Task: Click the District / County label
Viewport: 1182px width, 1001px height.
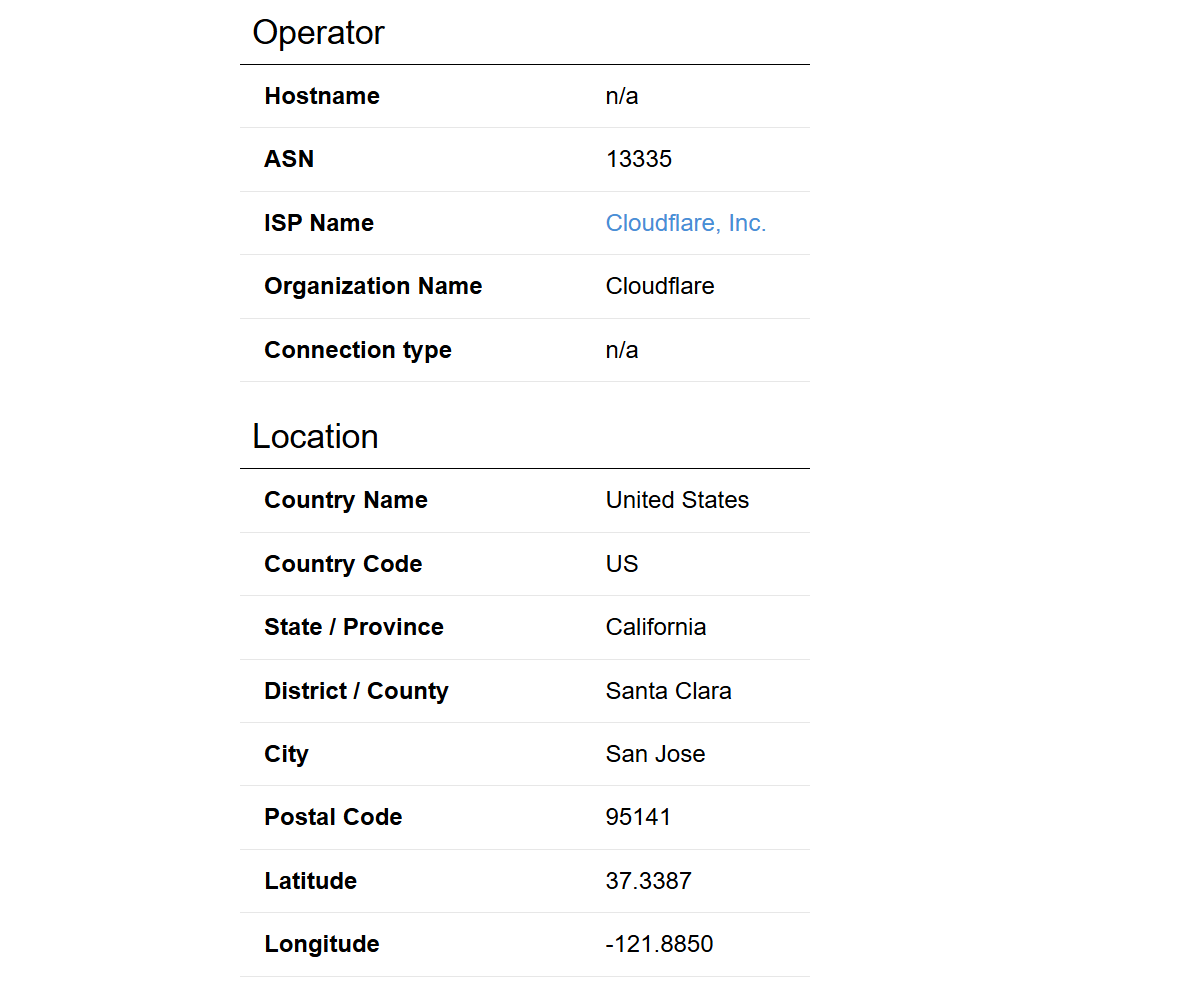Action: tap(357, 691)
